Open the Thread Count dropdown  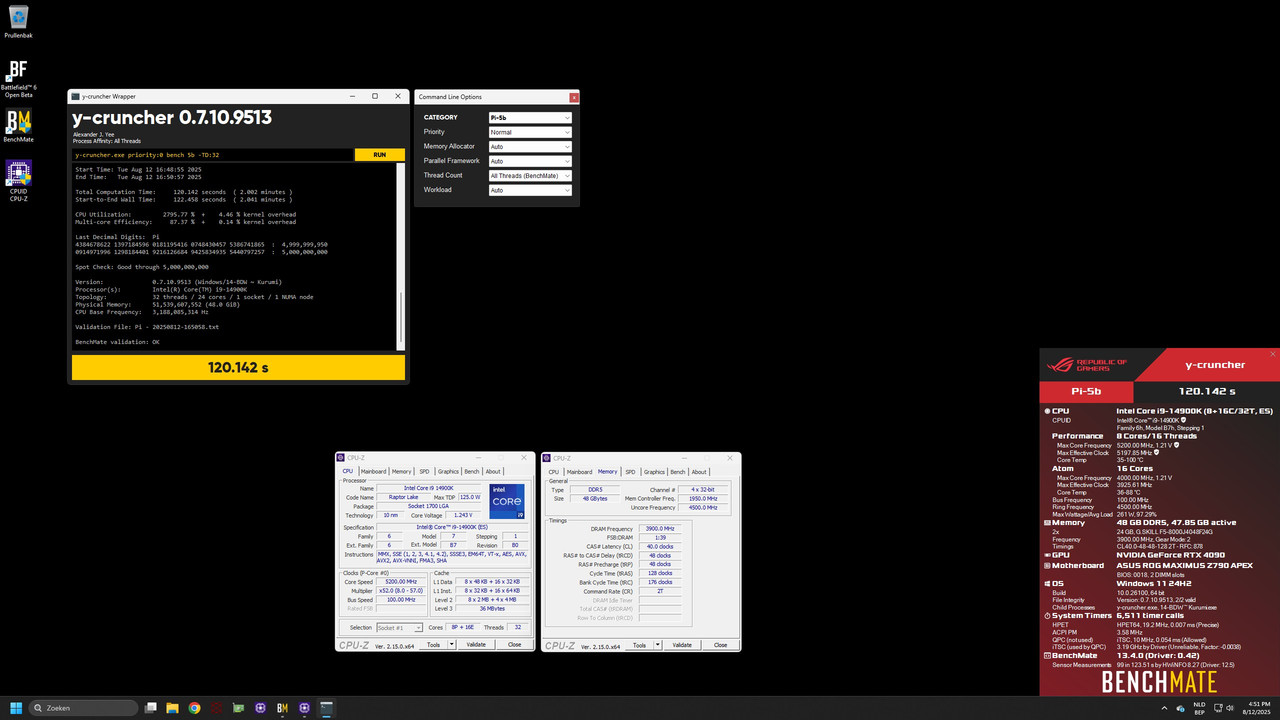pos(530,175)
